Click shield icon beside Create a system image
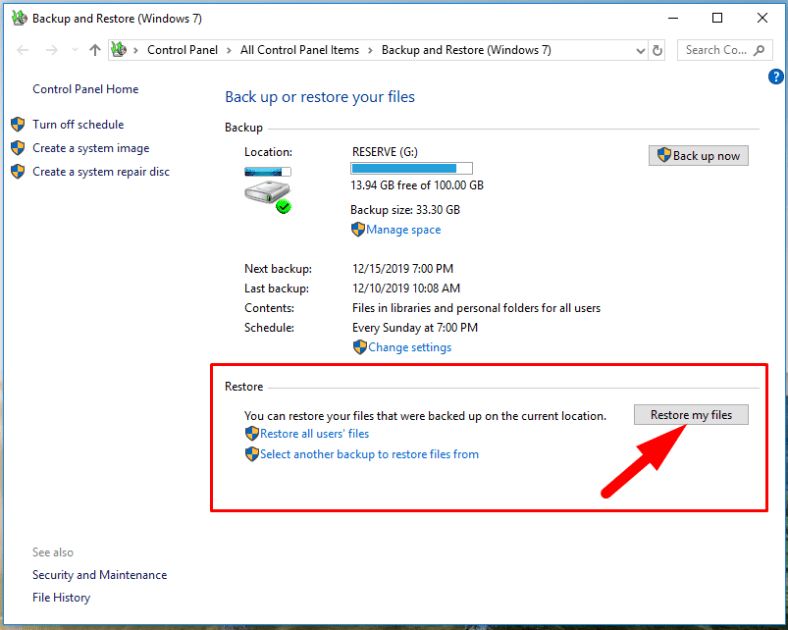Image resolution: width=788 pixels, height=630 pixels. coord(18,148)
